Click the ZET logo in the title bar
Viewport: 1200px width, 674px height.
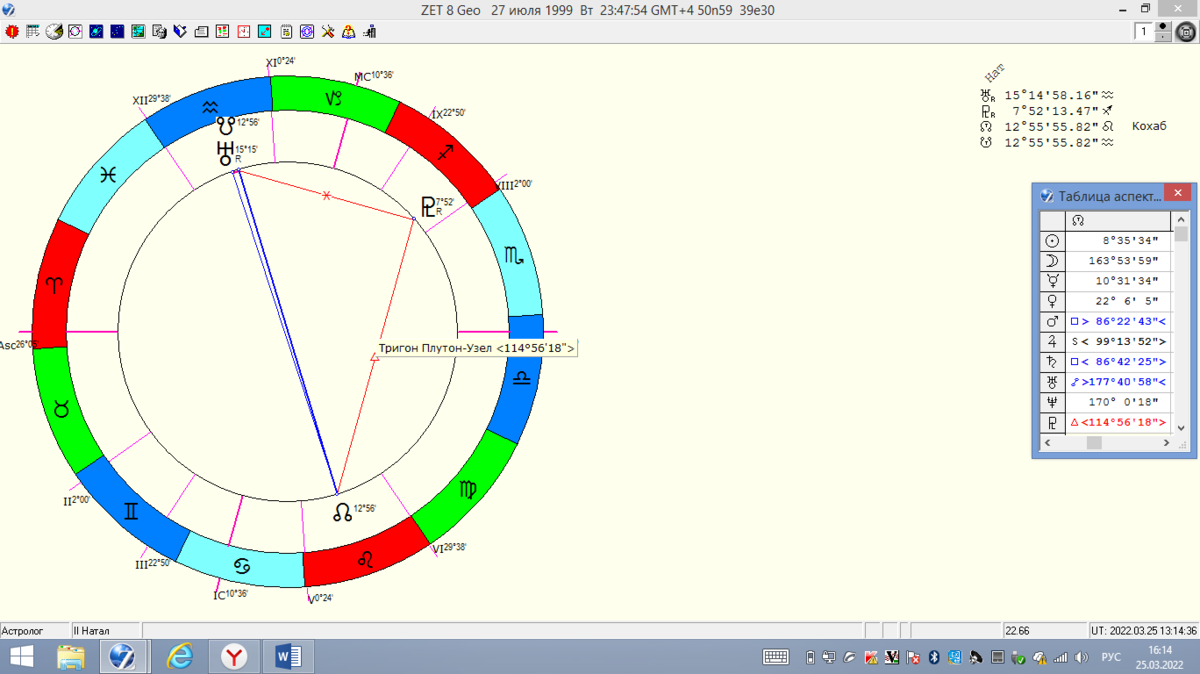click(x=8, y=9)
